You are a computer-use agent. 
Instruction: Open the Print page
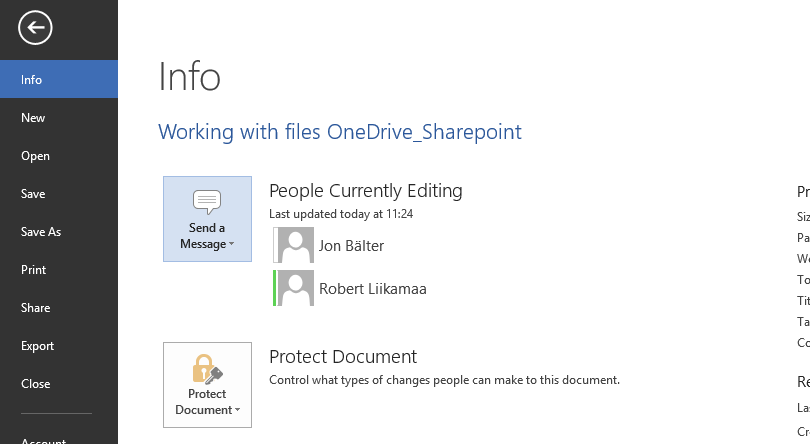59,269
